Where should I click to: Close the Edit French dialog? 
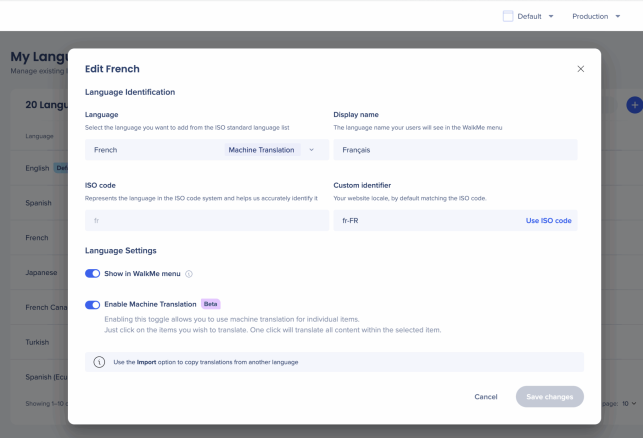(x=581, y=69)
